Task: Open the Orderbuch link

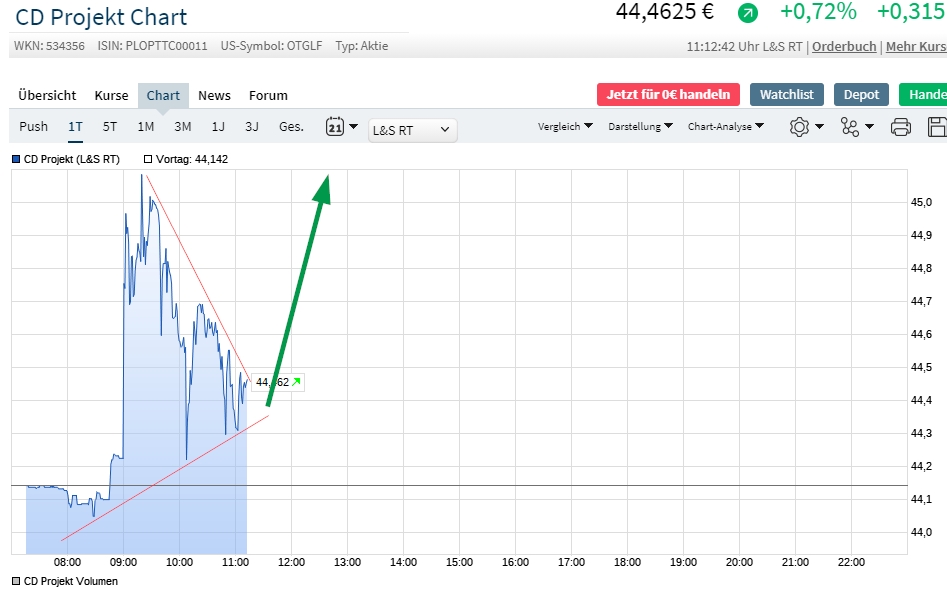Action: point(844,47)
